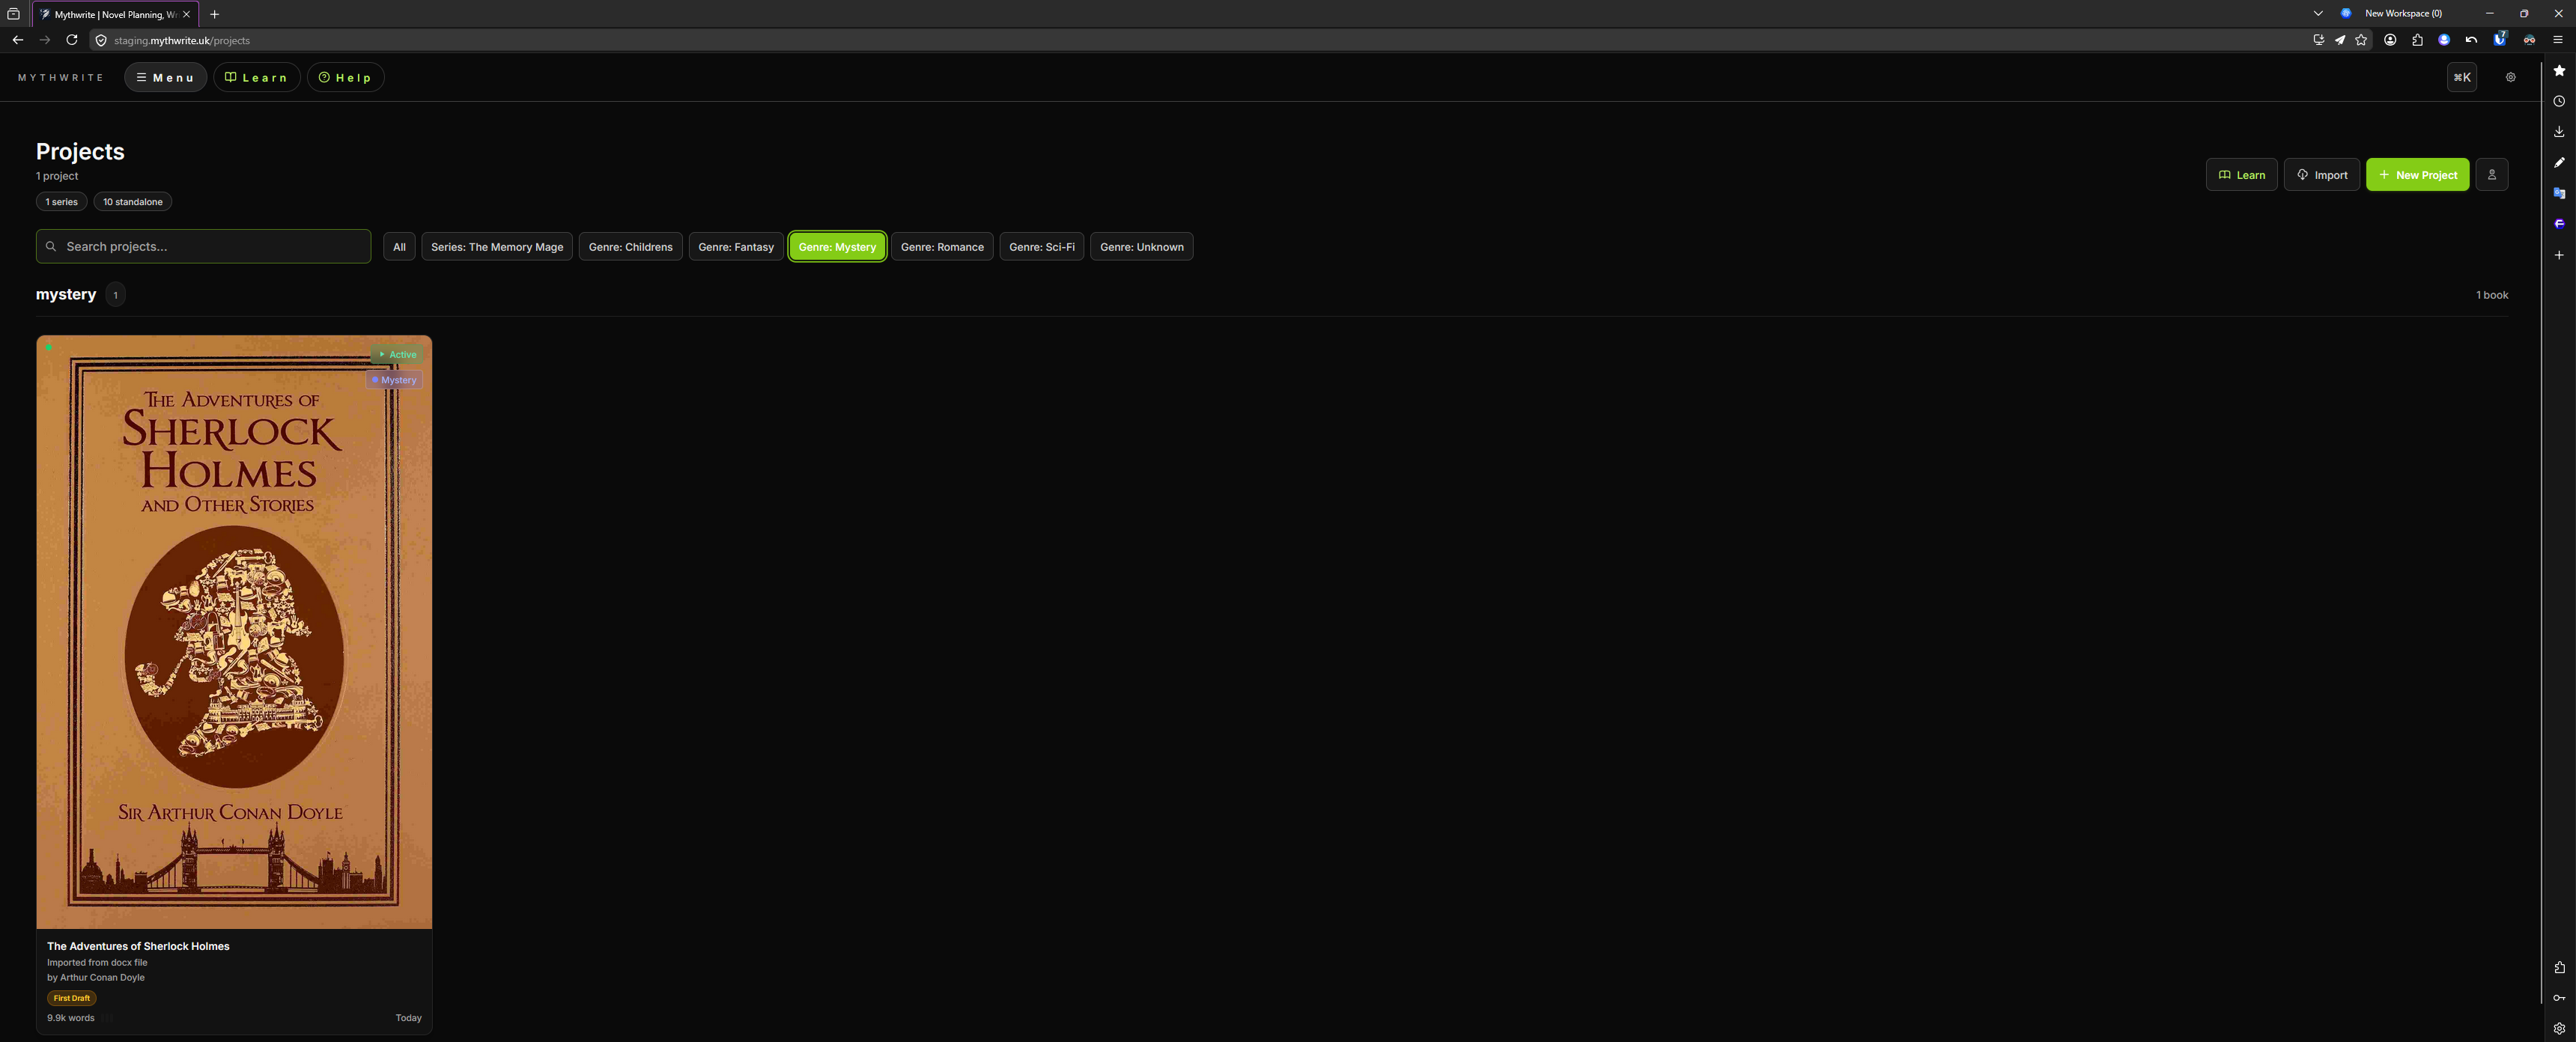Open the purple hexagon sidebar panel
2576x1042 pixels.
pyautogui.click(x=2559, y=224)
